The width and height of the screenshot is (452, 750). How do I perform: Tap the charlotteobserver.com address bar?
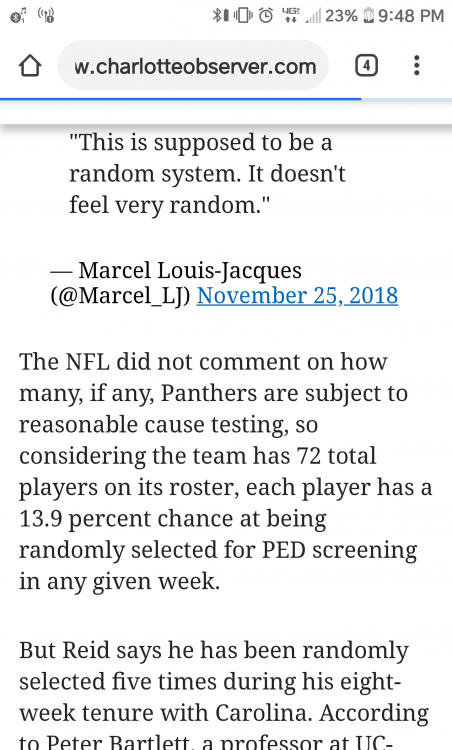click(193, 66)
